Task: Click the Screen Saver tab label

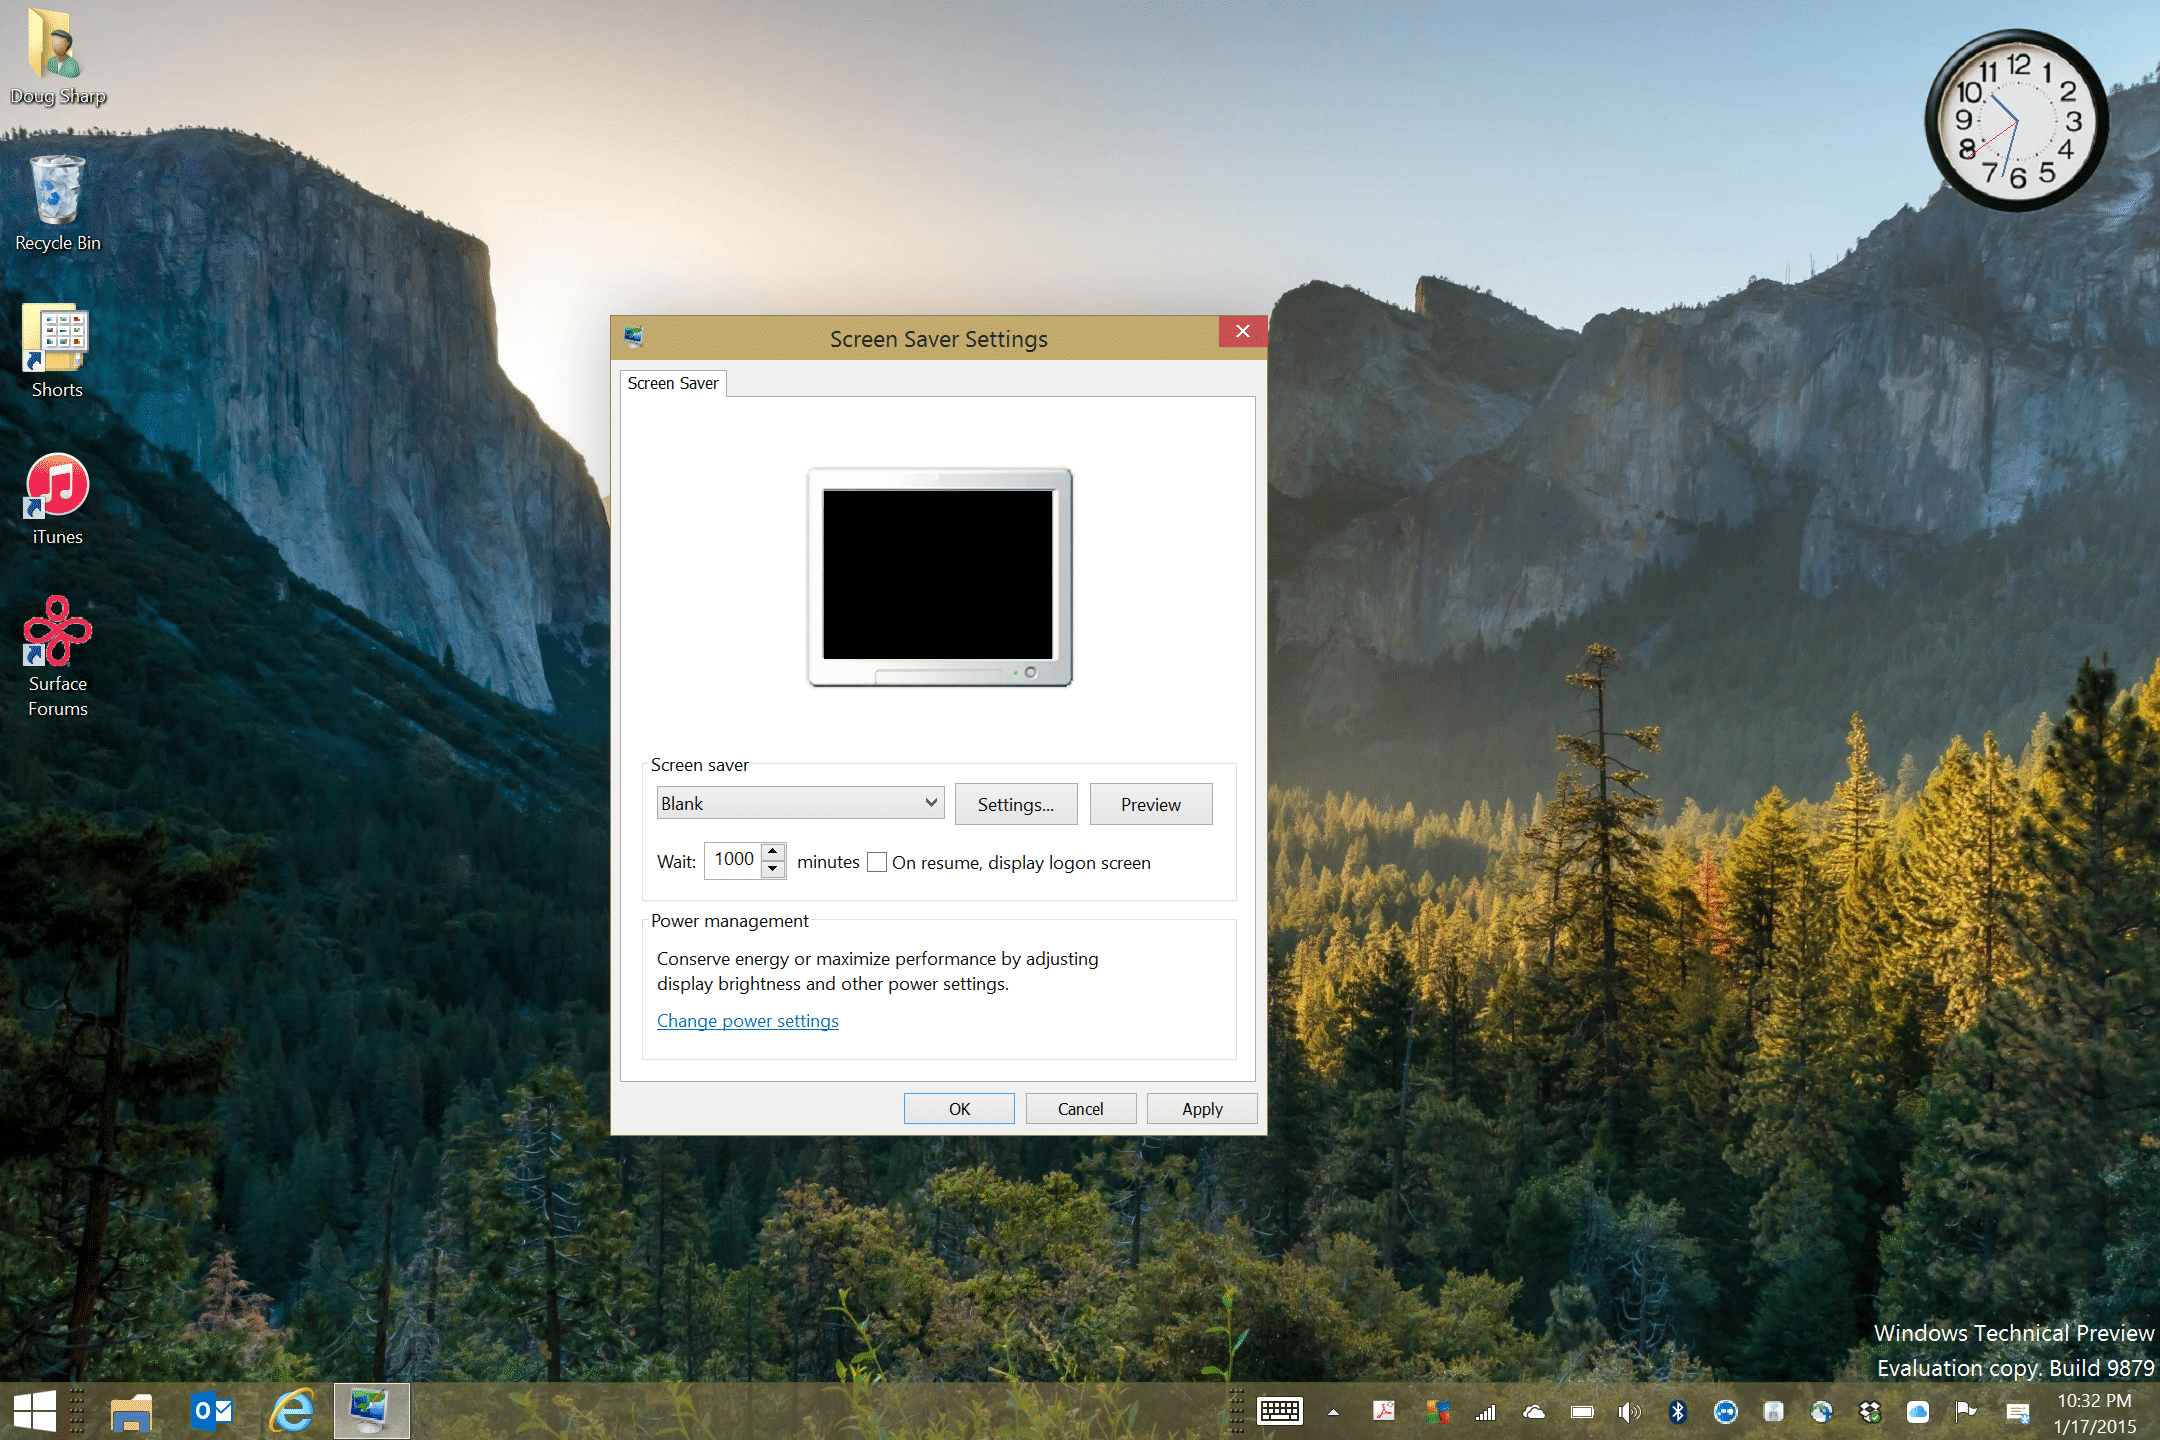Action: click(673, 382)
